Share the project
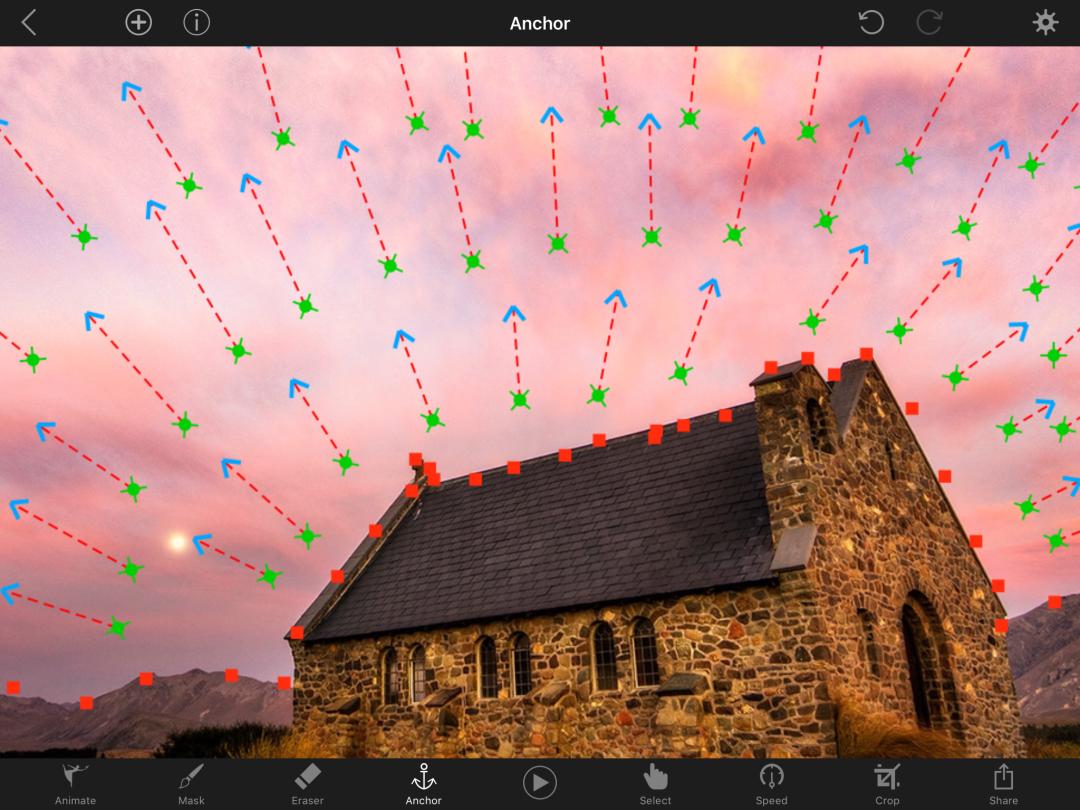1080x810 pixels. click(1003, 782)
